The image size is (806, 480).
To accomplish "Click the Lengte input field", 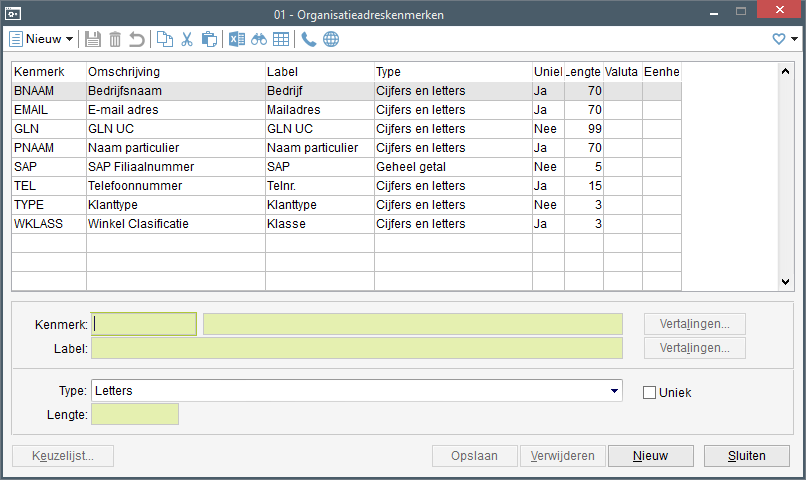I will click(135, 414).
